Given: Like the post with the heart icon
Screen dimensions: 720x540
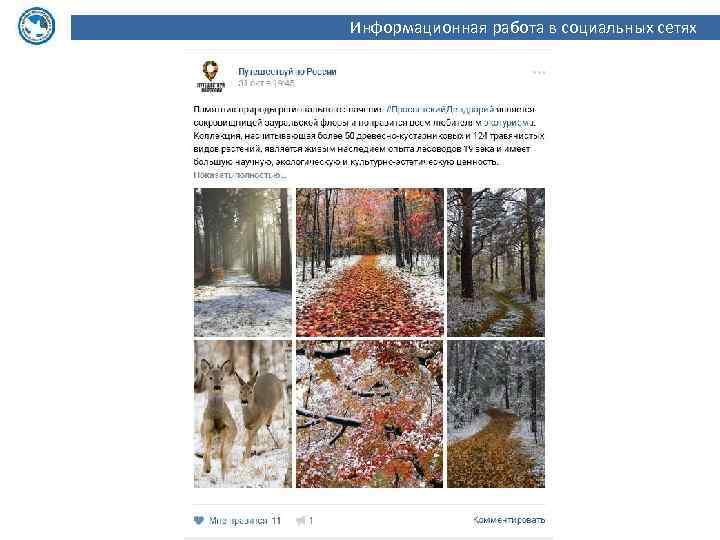Looking at the screenshot, I should (199, 520).
